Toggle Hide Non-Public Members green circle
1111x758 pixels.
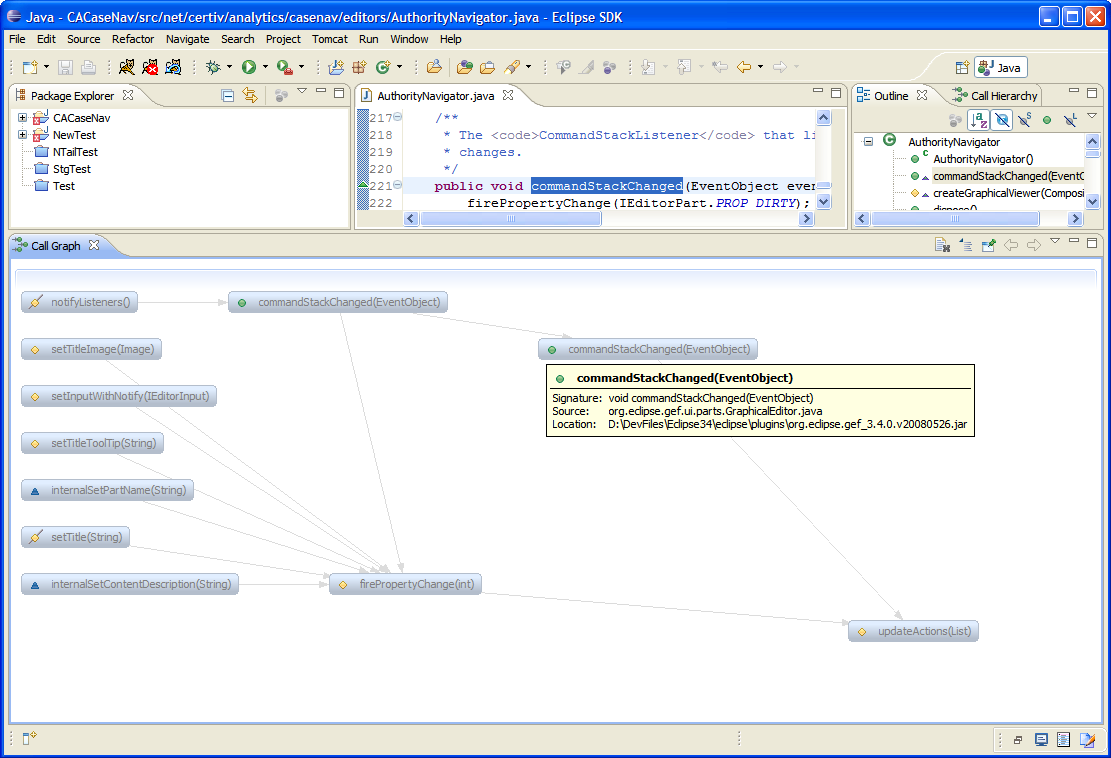(1047, 120)
